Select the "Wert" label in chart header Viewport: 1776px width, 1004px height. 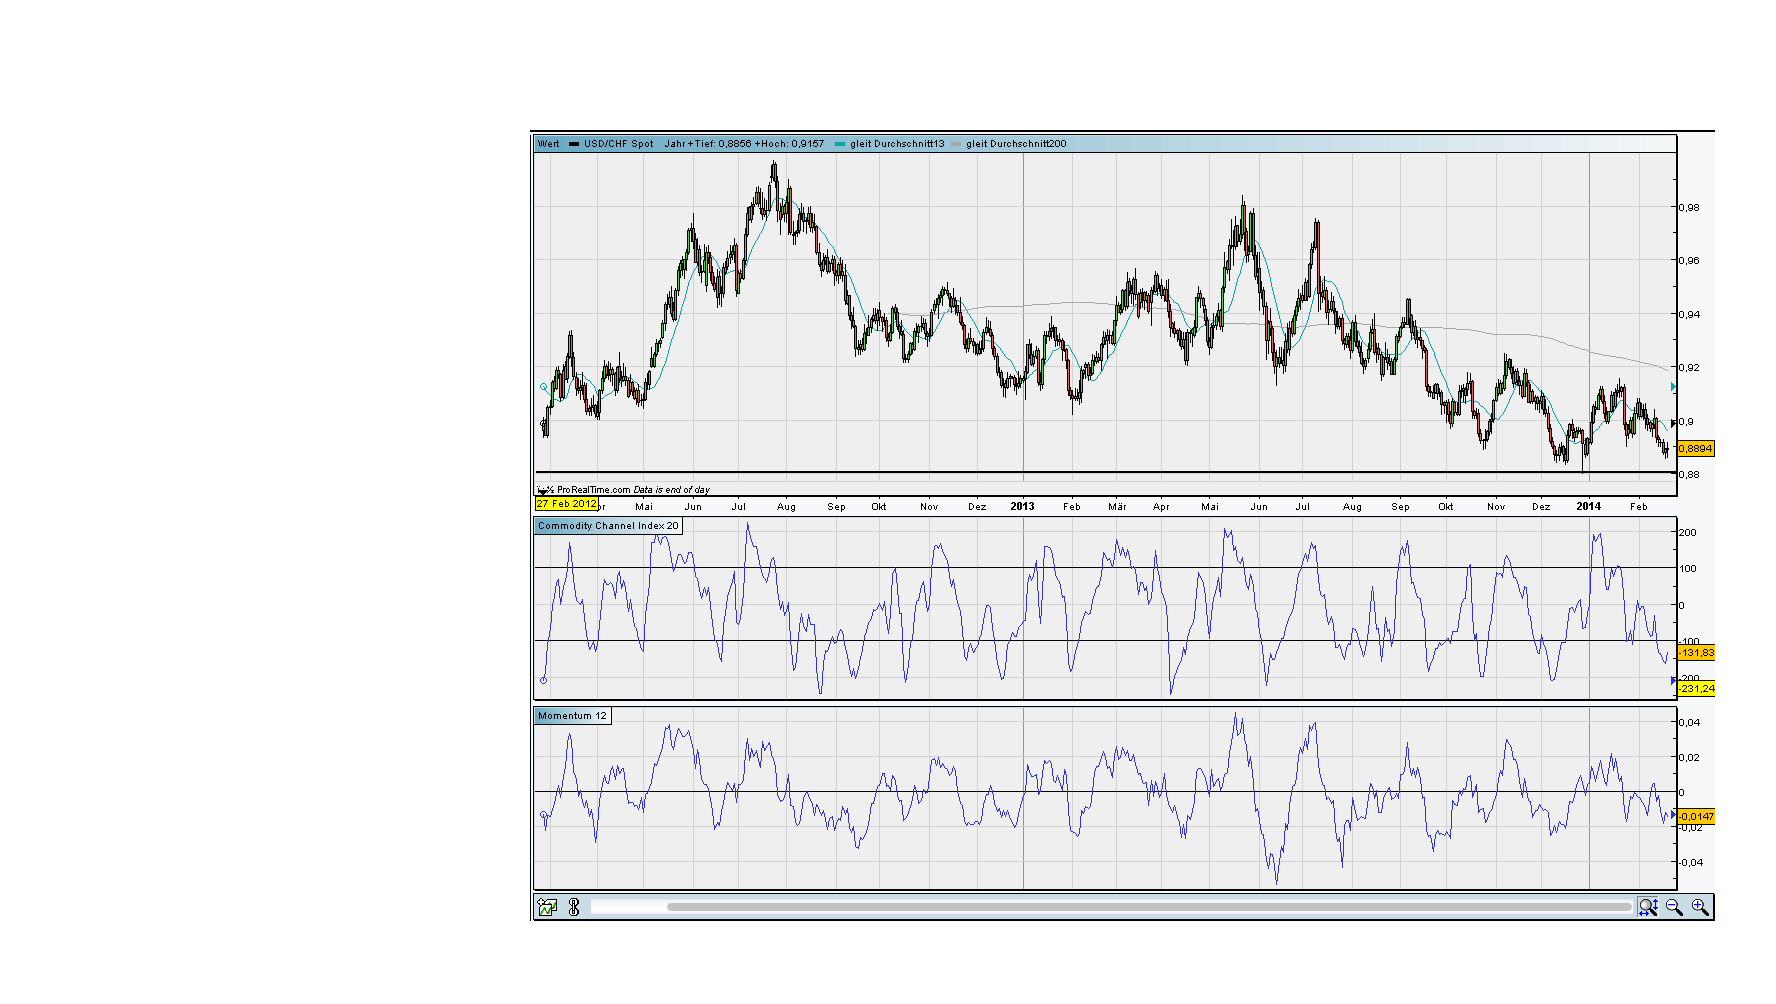tap(549, 144)
